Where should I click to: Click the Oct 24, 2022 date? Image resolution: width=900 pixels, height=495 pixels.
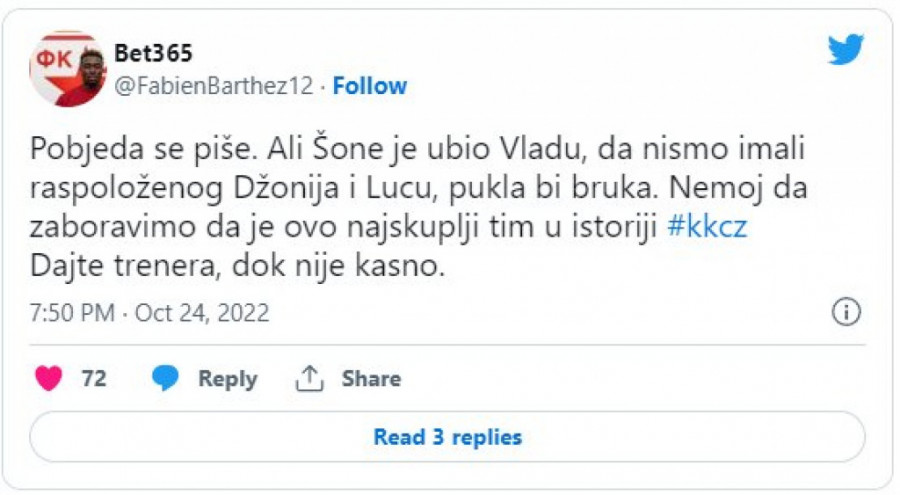202,313
